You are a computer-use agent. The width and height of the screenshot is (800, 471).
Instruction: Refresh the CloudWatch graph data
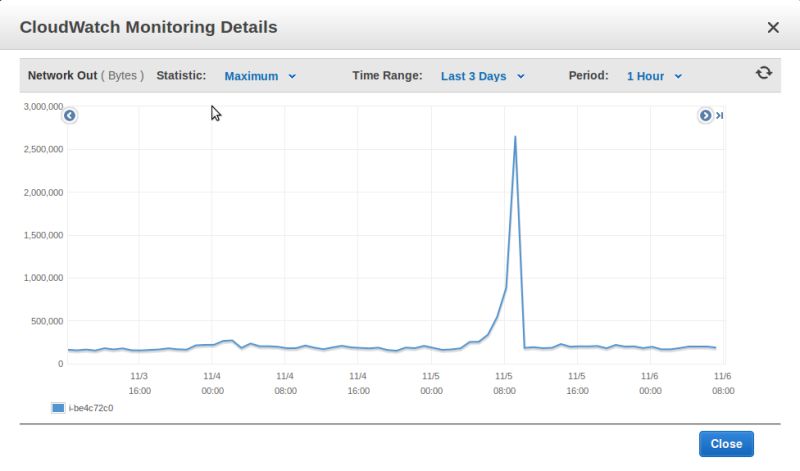tap(763, 73)
